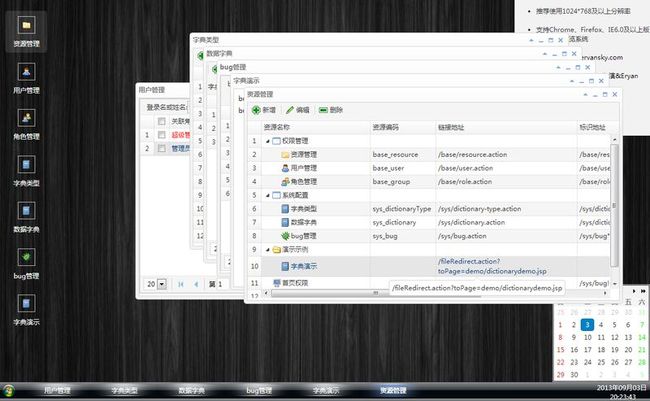Open the 用户管理 desktop shortcut

[26, 78]
